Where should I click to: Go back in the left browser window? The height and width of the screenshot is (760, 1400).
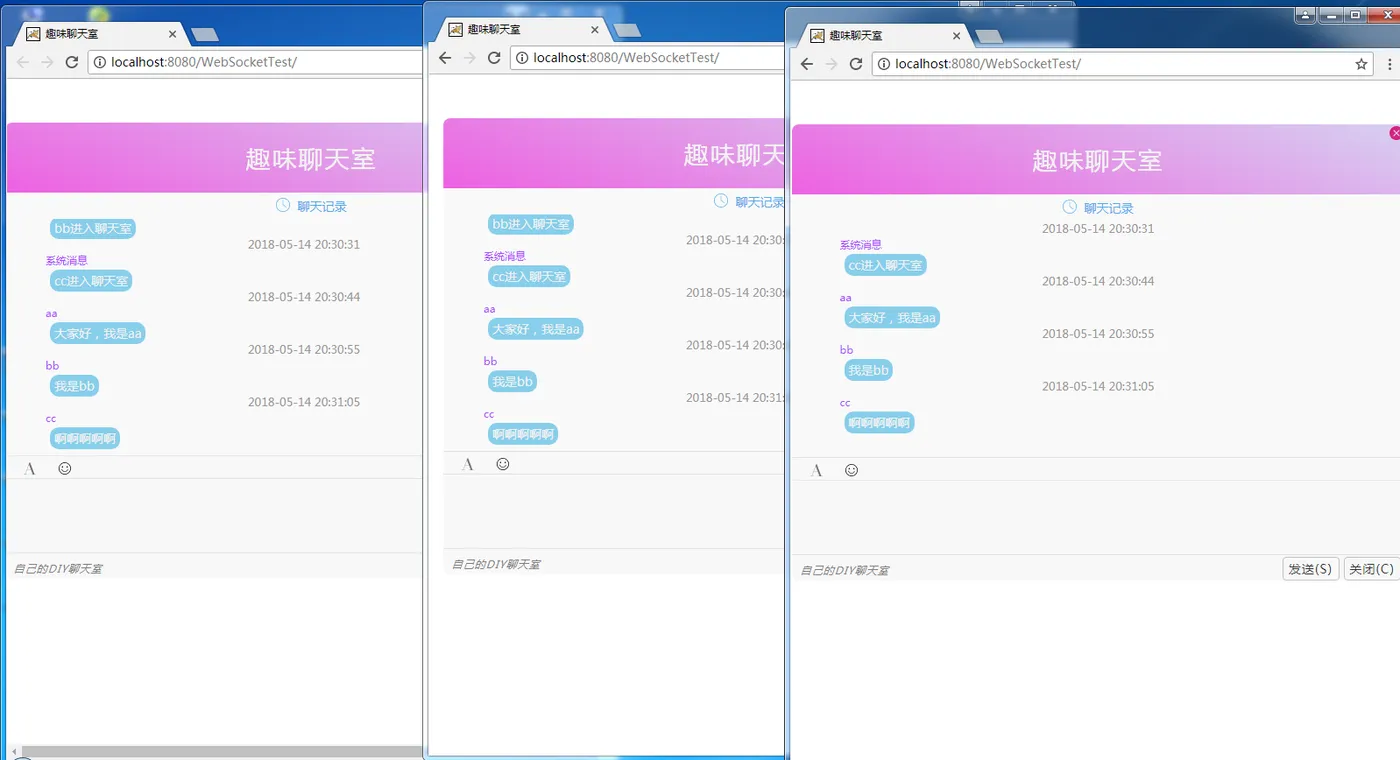22,62
